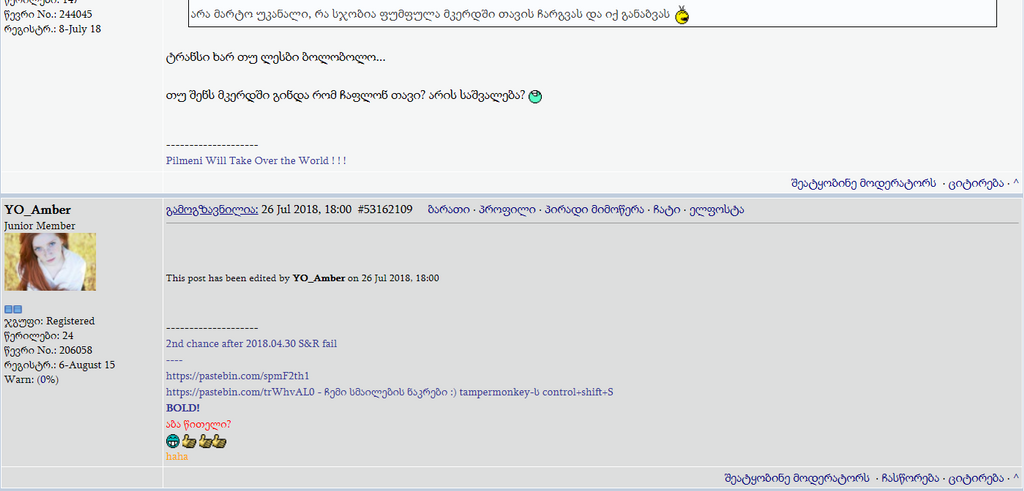Click the 'წერილები: 24' post count text
The height and width of the screenshot is (491, 1024).
tap(39, 336)
